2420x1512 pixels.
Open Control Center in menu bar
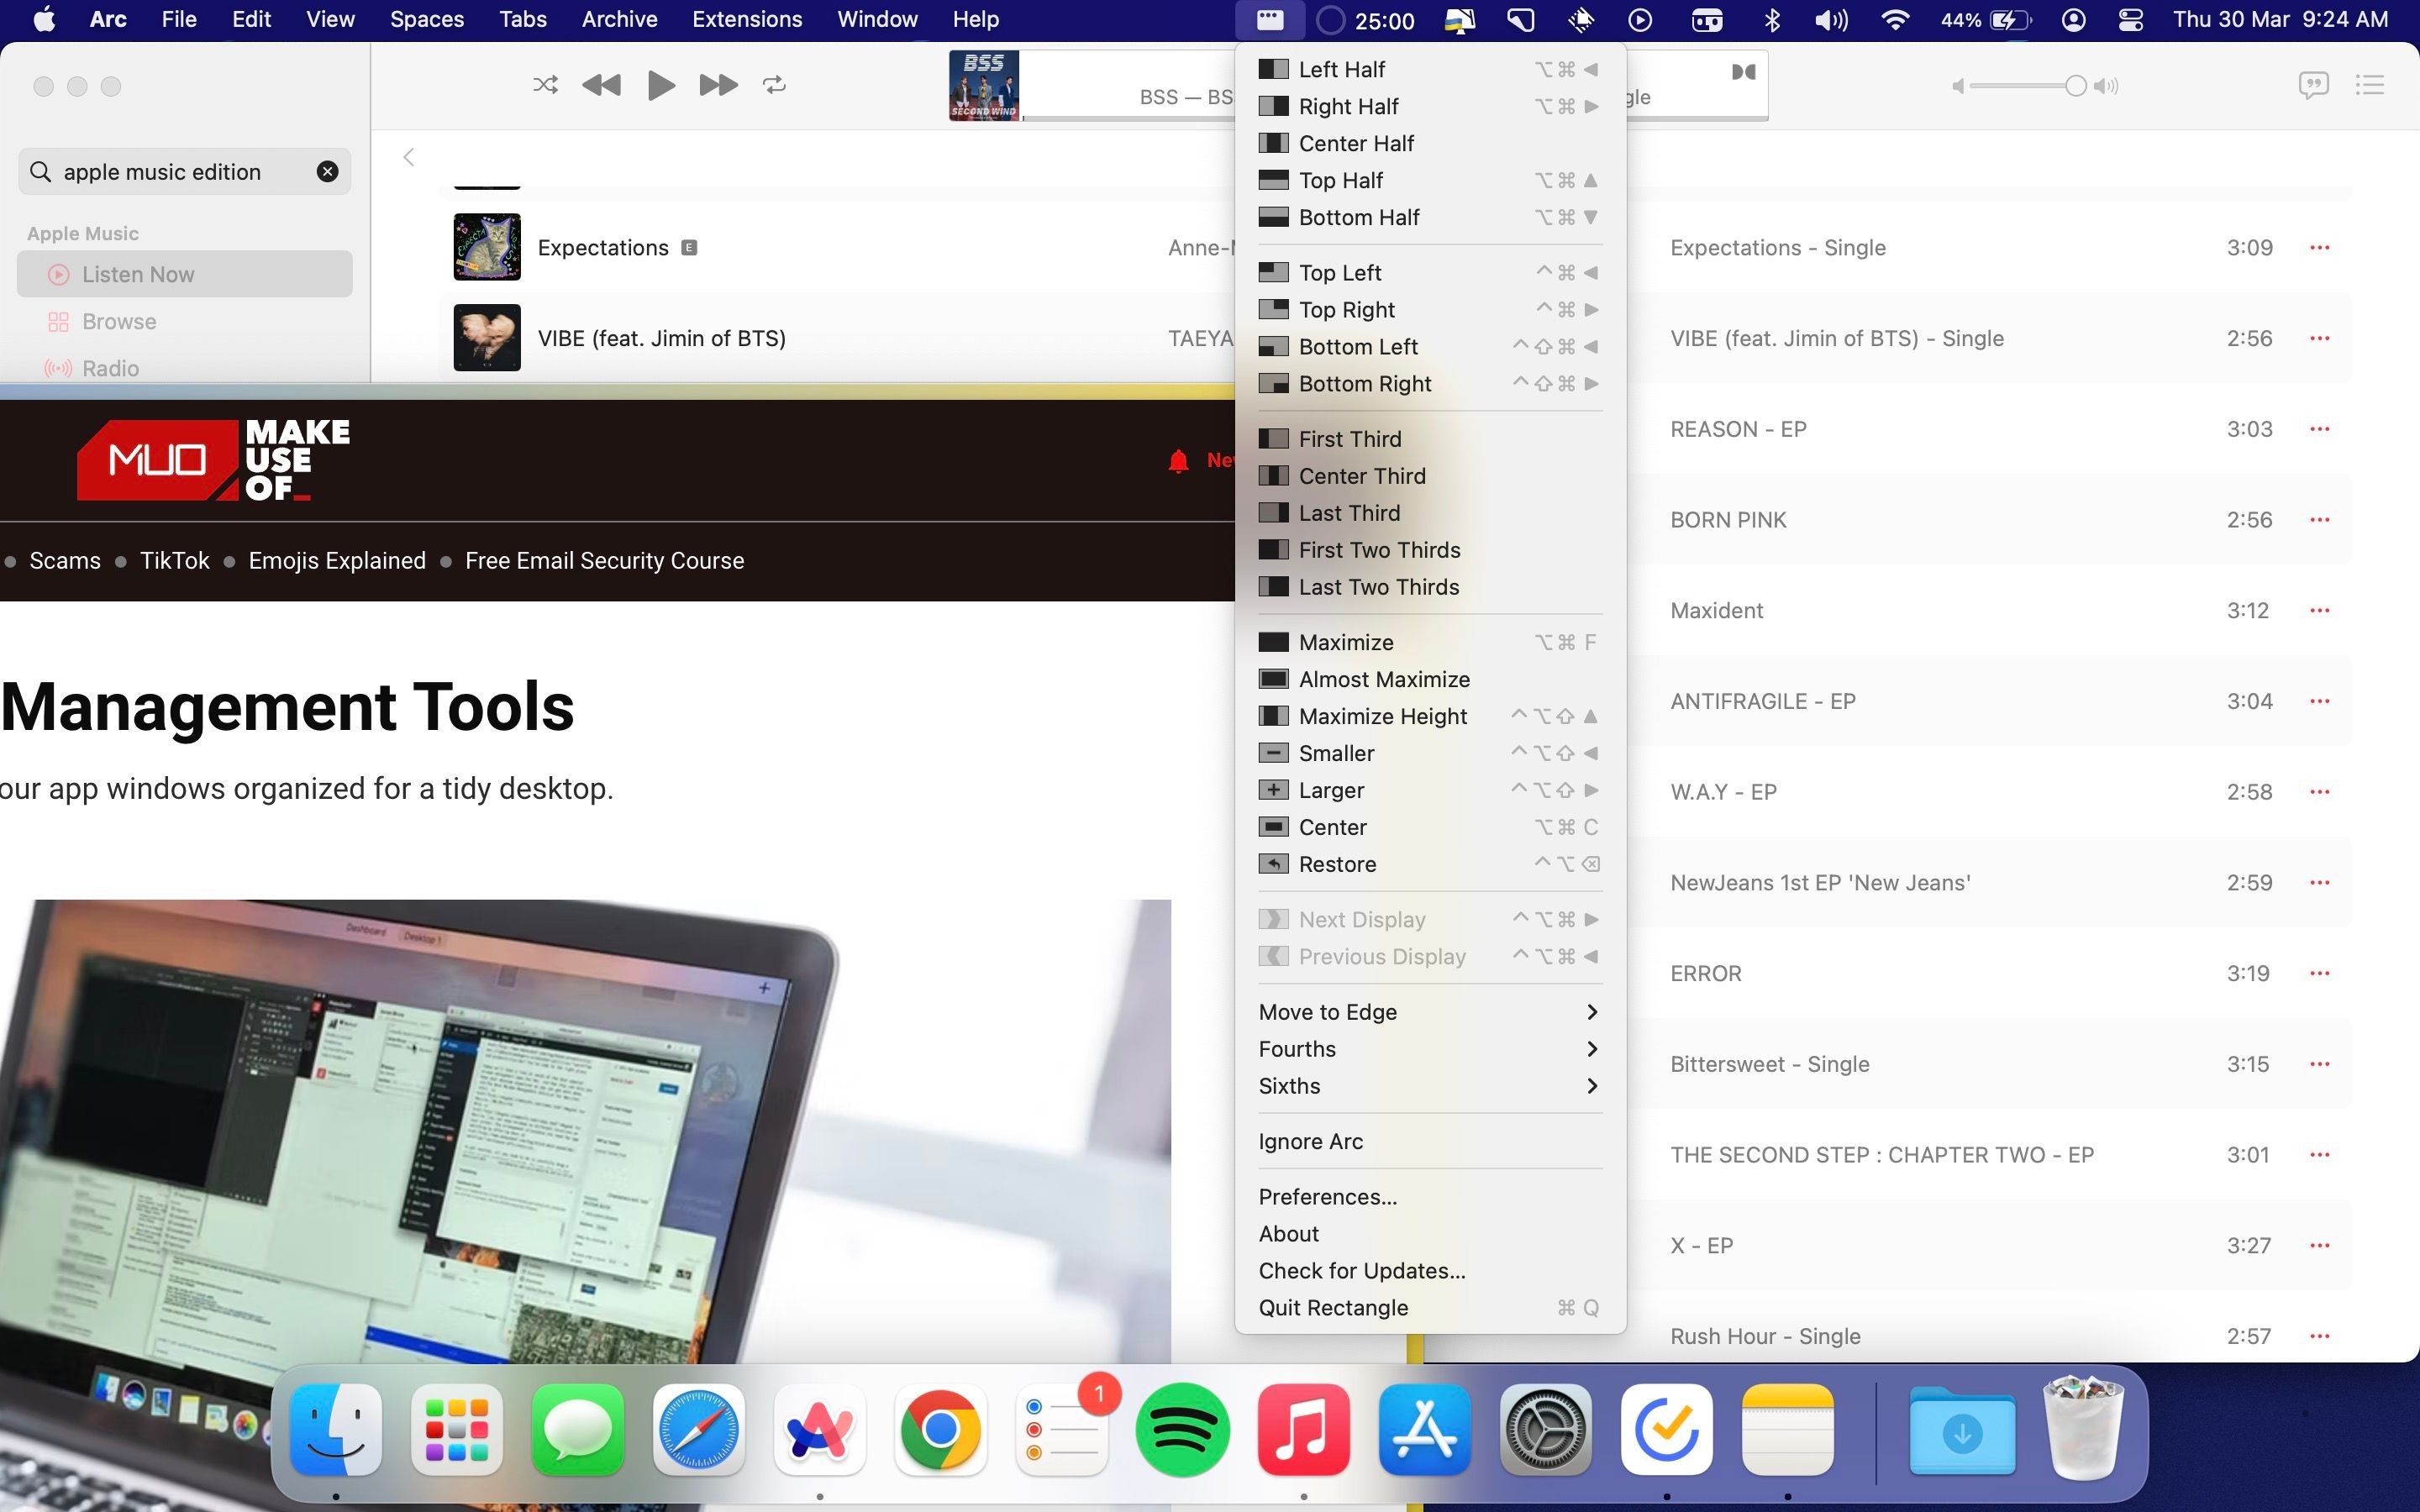tap(2130, 19)
